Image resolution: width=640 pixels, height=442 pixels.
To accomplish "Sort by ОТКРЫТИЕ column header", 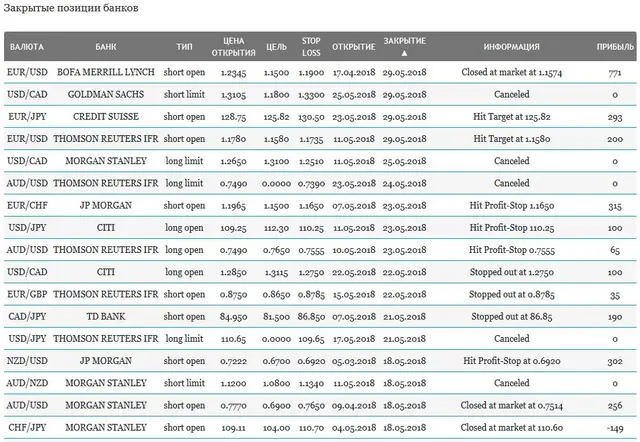I will [x=353, y=47].
